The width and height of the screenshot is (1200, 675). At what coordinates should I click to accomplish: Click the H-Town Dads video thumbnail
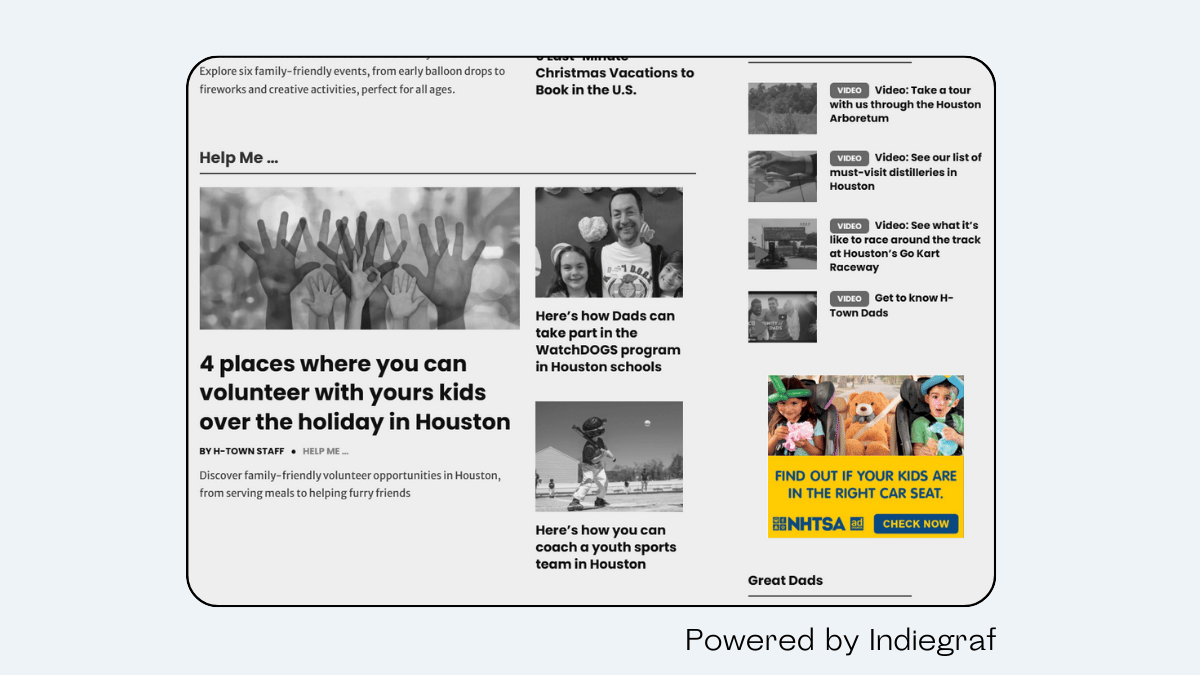click(x=781, y=316)
